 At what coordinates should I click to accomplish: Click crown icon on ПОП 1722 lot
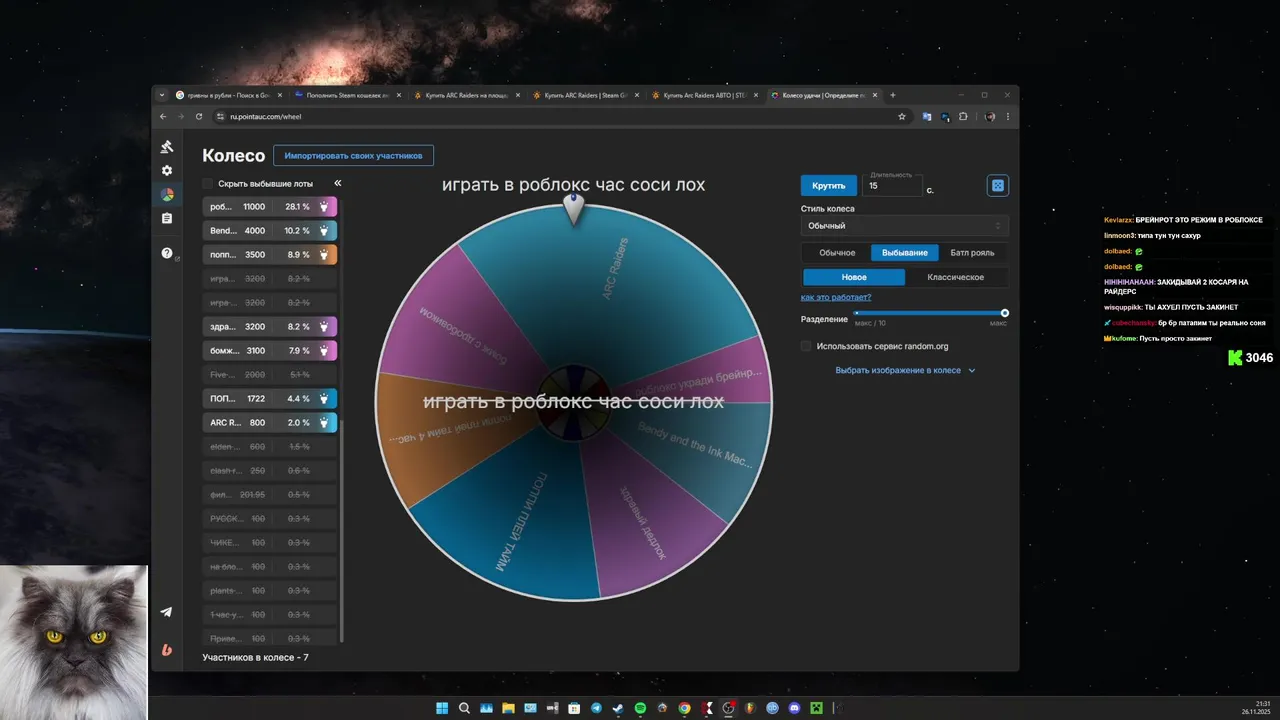tap(324, 399)
